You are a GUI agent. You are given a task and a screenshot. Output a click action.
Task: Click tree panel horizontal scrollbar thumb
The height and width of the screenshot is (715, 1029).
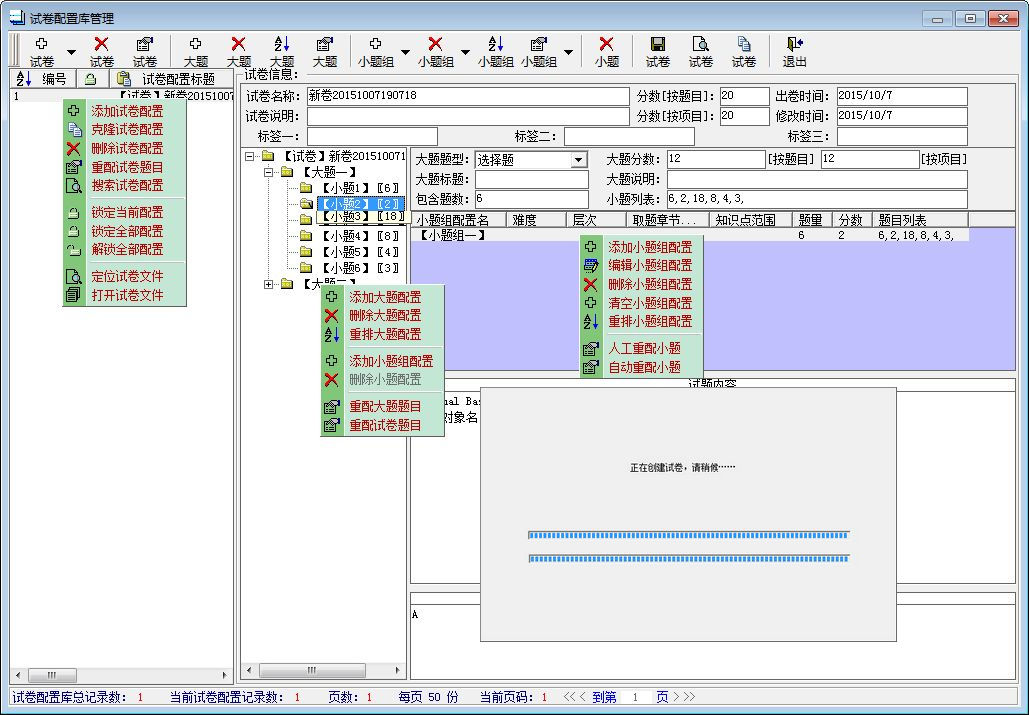click(312, 670)
